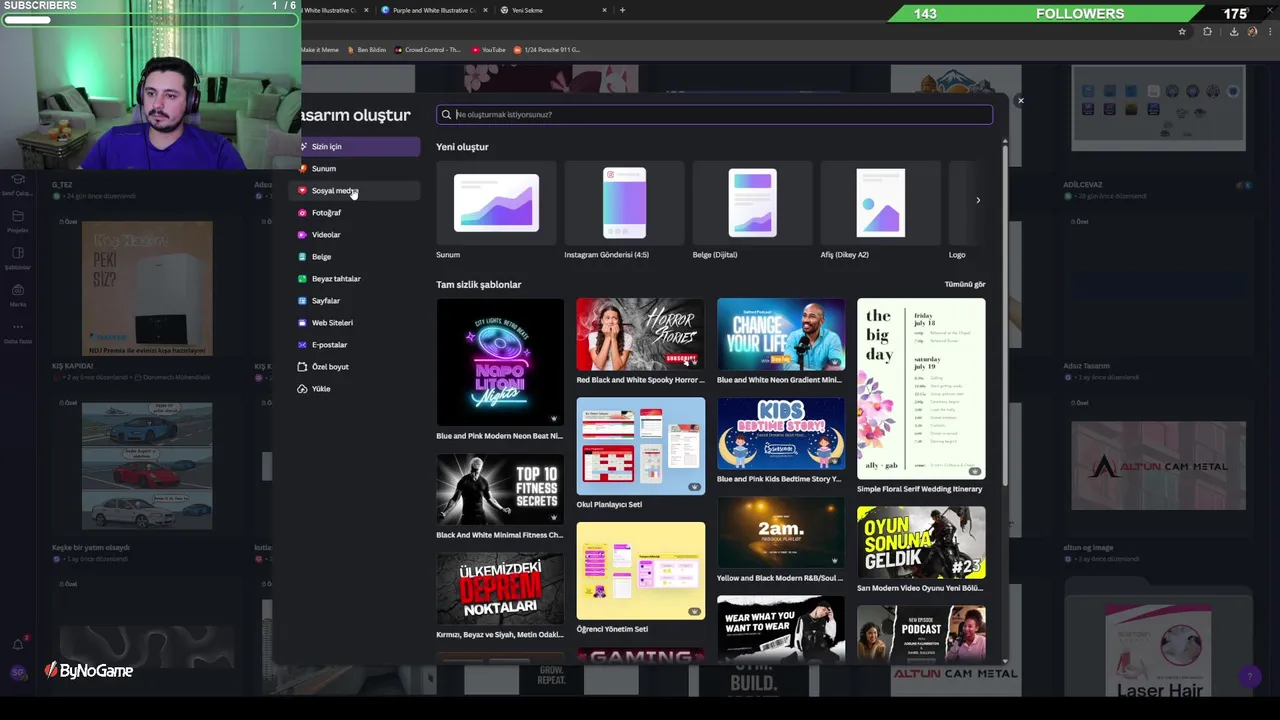Open the Napolitoni Nights neon template
The image size is (1280, 720).
click(x=500, y=362)
